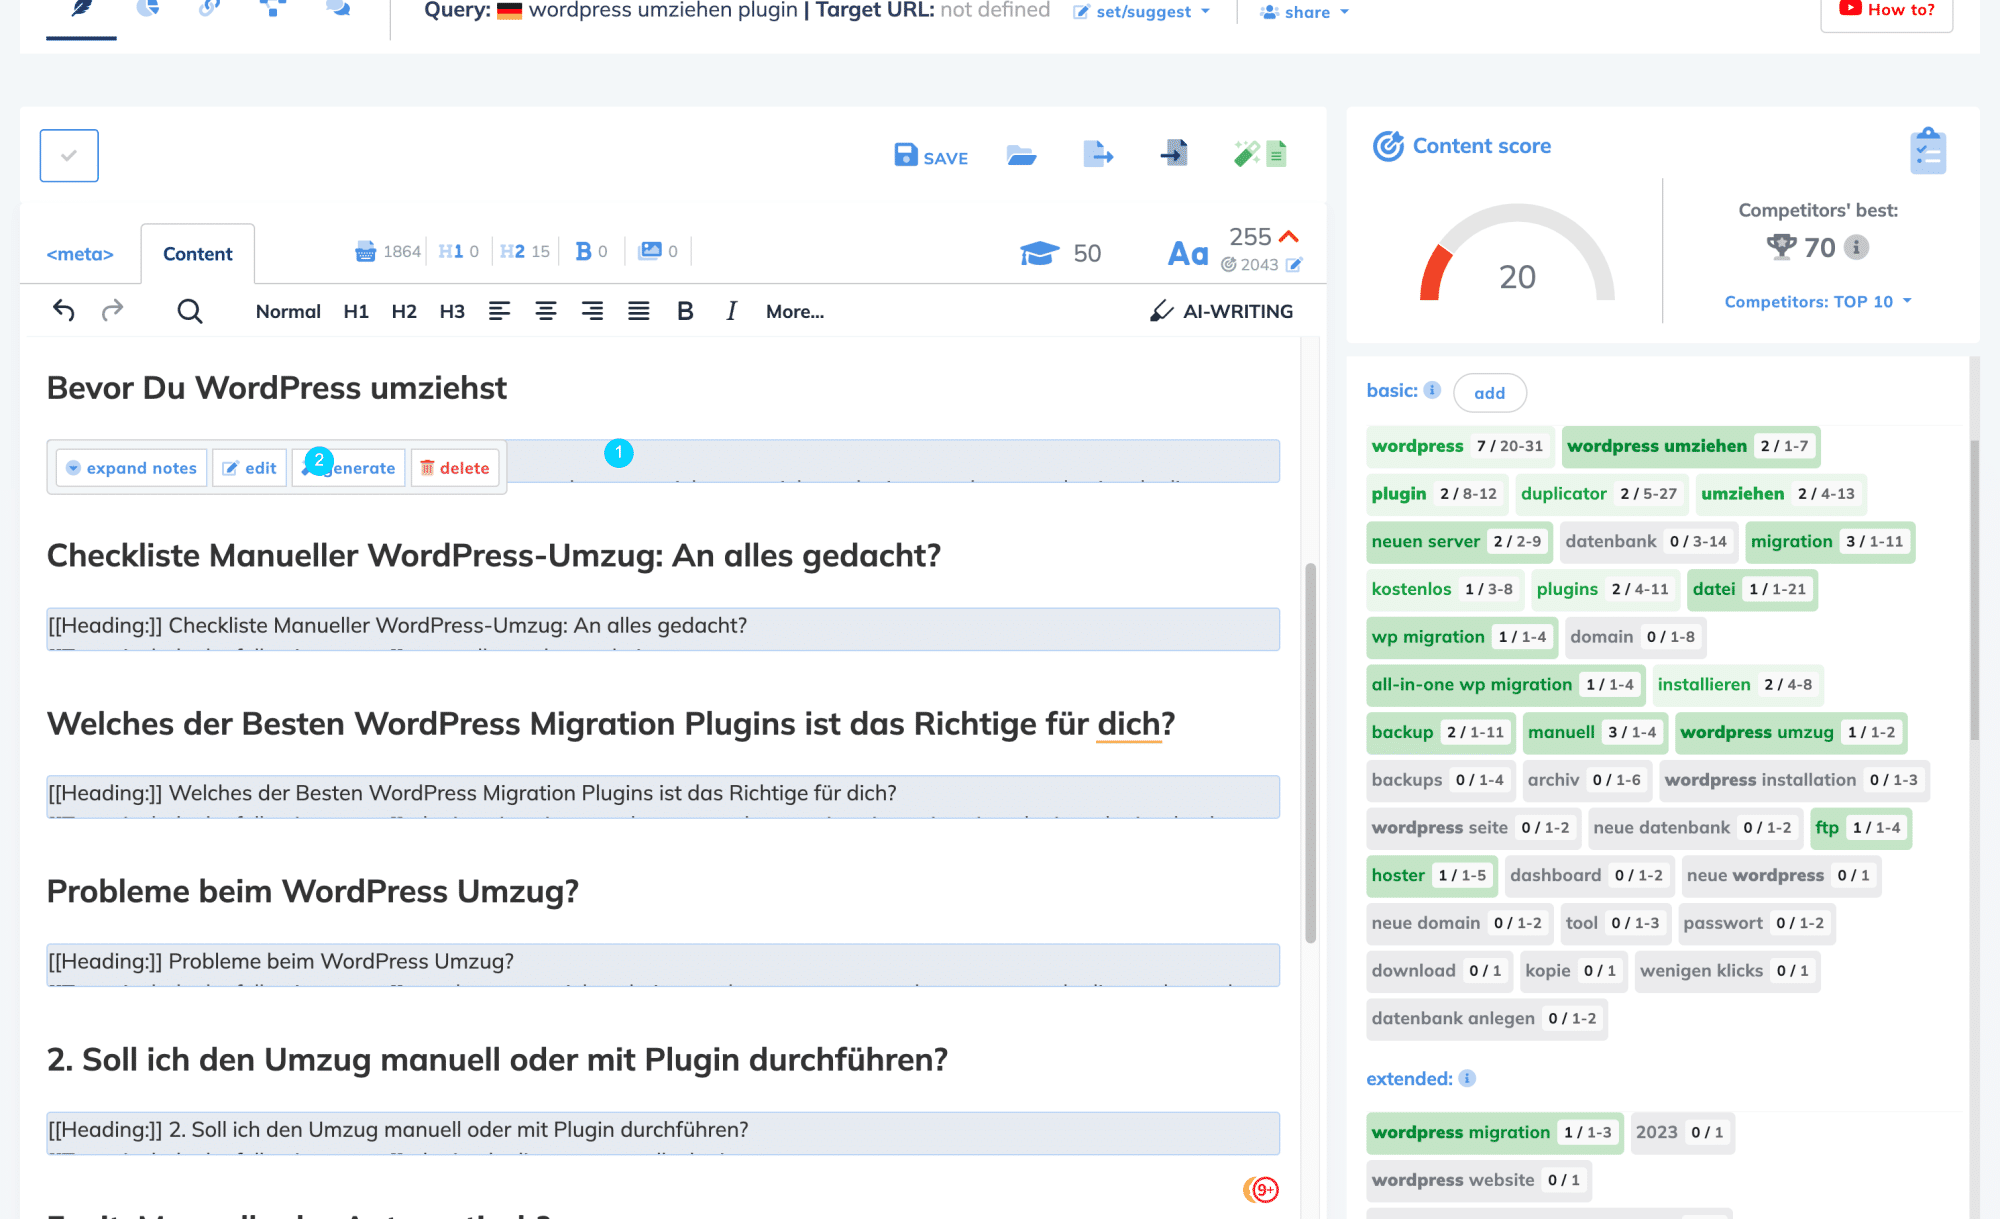Apply H2 heading style
This screenshot has width=2000, height=1219.
pos(404,311)
